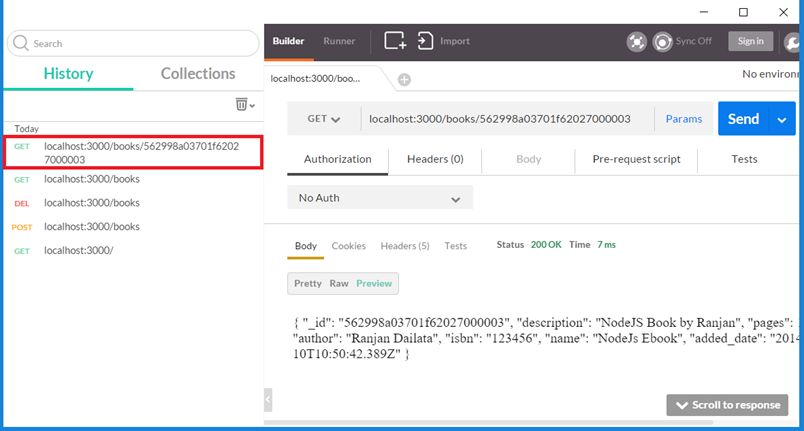Minimize the Postman window
The image size is (804, 431).
pyautogui.click(x=704, y=12)
